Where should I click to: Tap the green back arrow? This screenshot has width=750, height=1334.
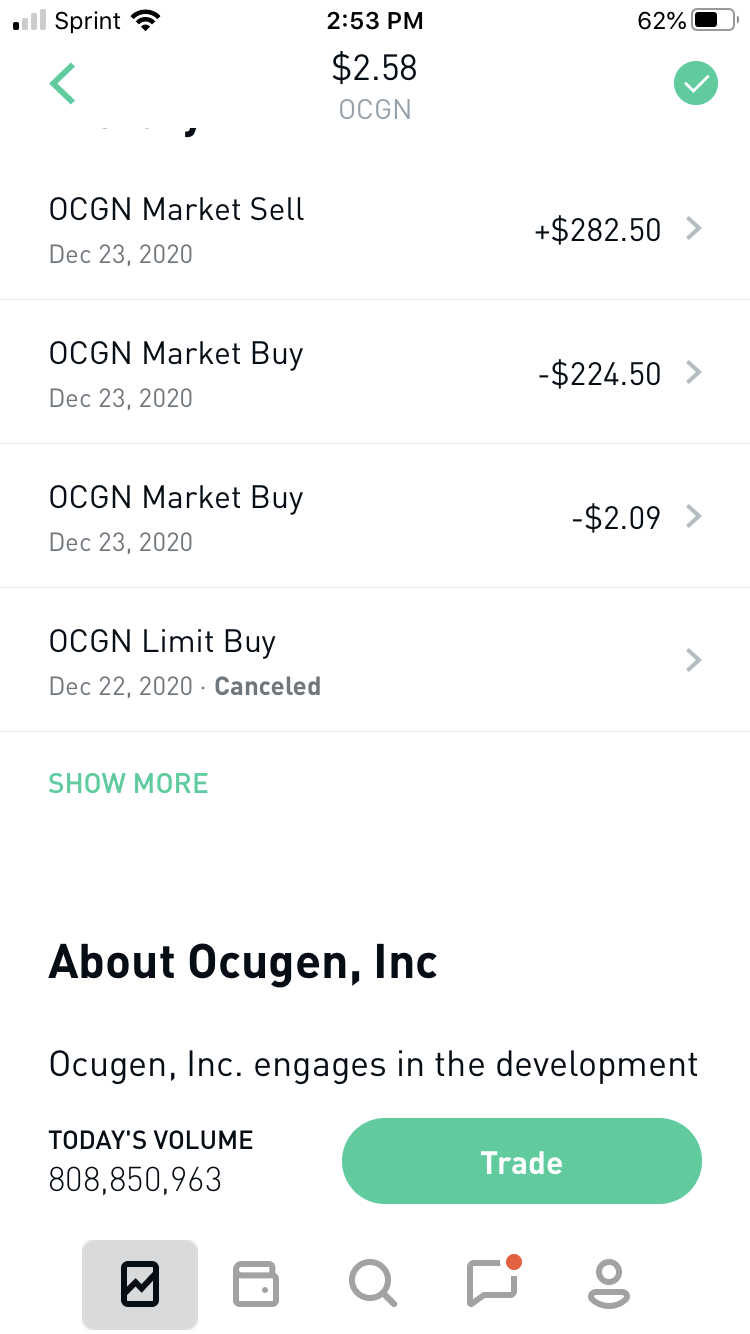click(x=62, y=83)
